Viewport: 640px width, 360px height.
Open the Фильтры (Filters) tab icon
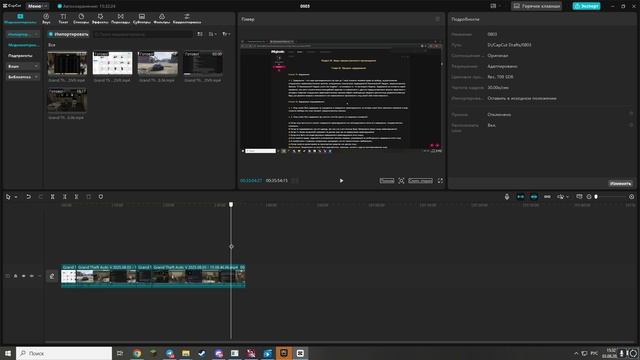pos(162,18)
